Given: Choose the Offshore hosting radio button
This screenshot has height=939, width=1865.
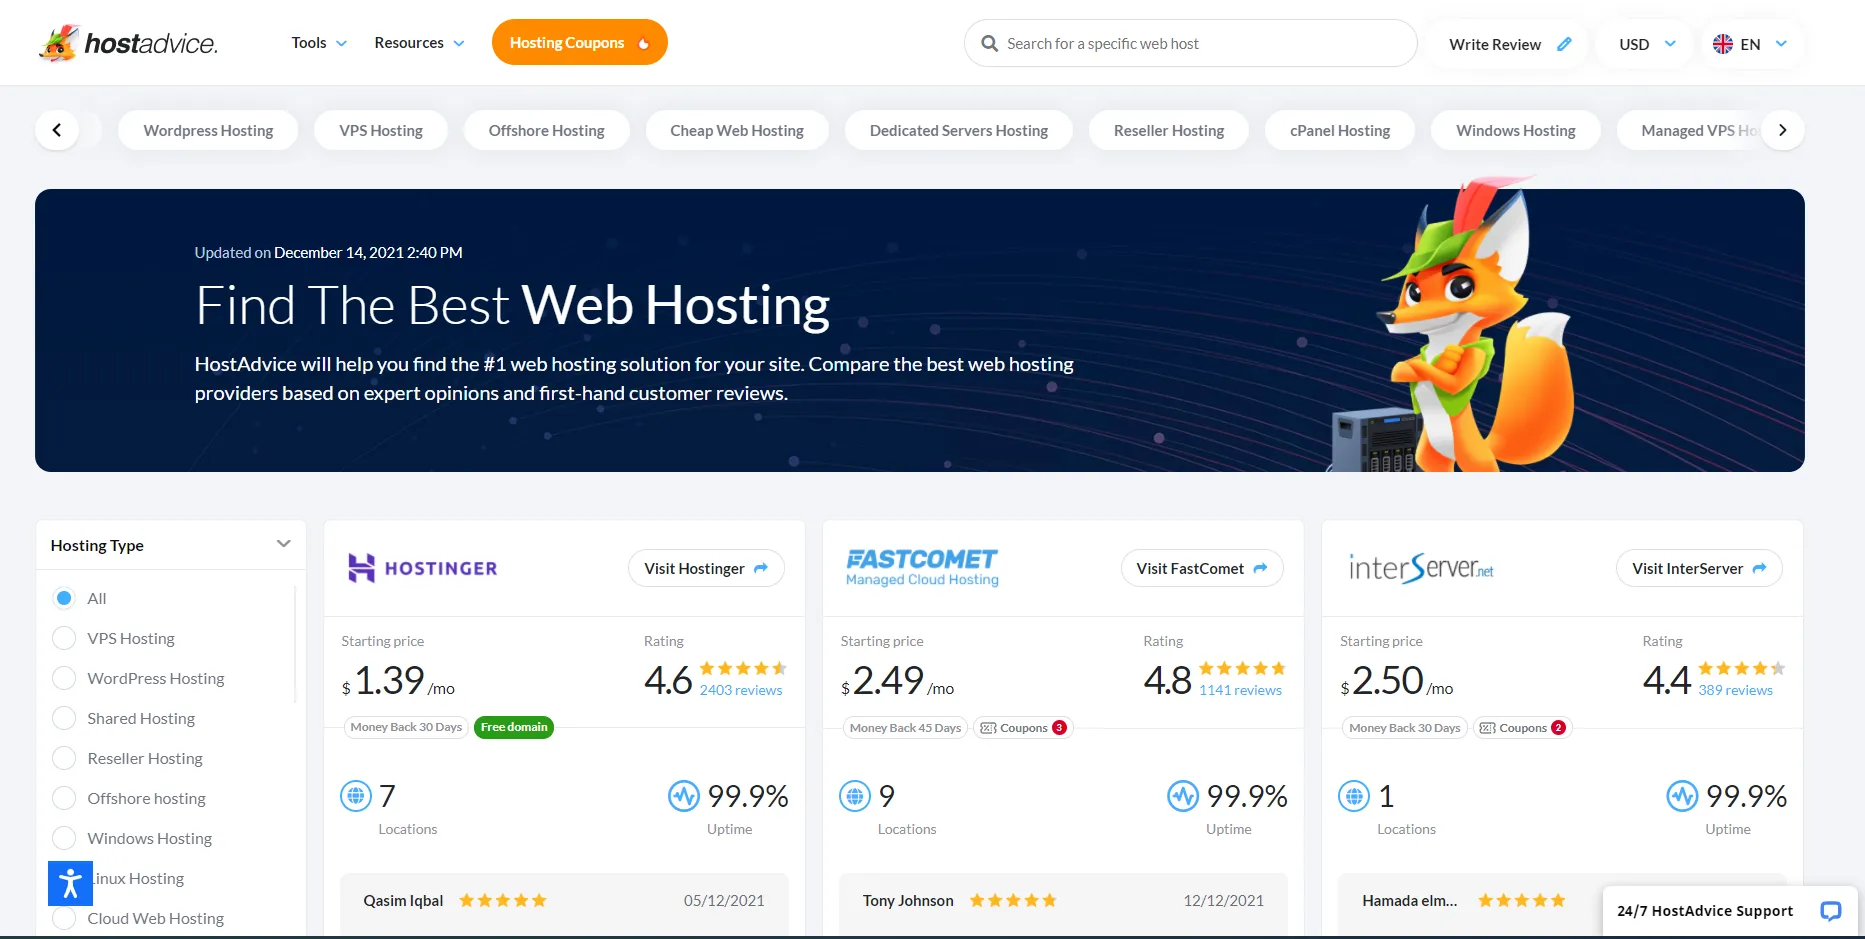Looking at the screenshot, I should (x=64, y=798).
